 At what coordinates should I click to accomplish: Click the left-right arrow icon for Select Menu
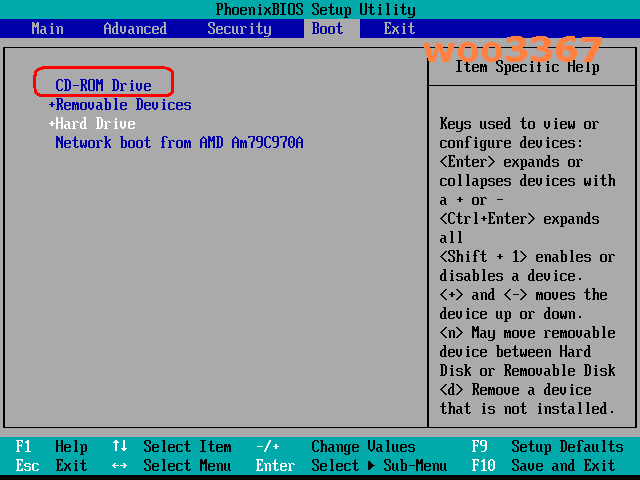pyautogui.click(x=120, y=466)
